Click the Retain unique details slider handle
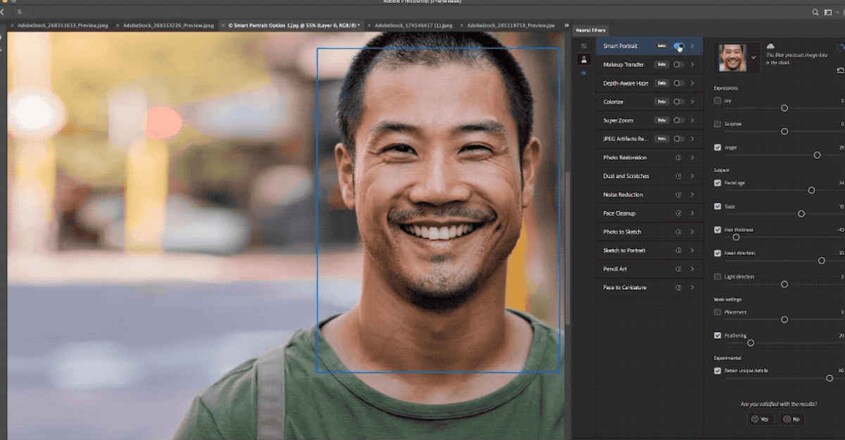The height and width of the screenshot is (440, 845). pos(829,379)
